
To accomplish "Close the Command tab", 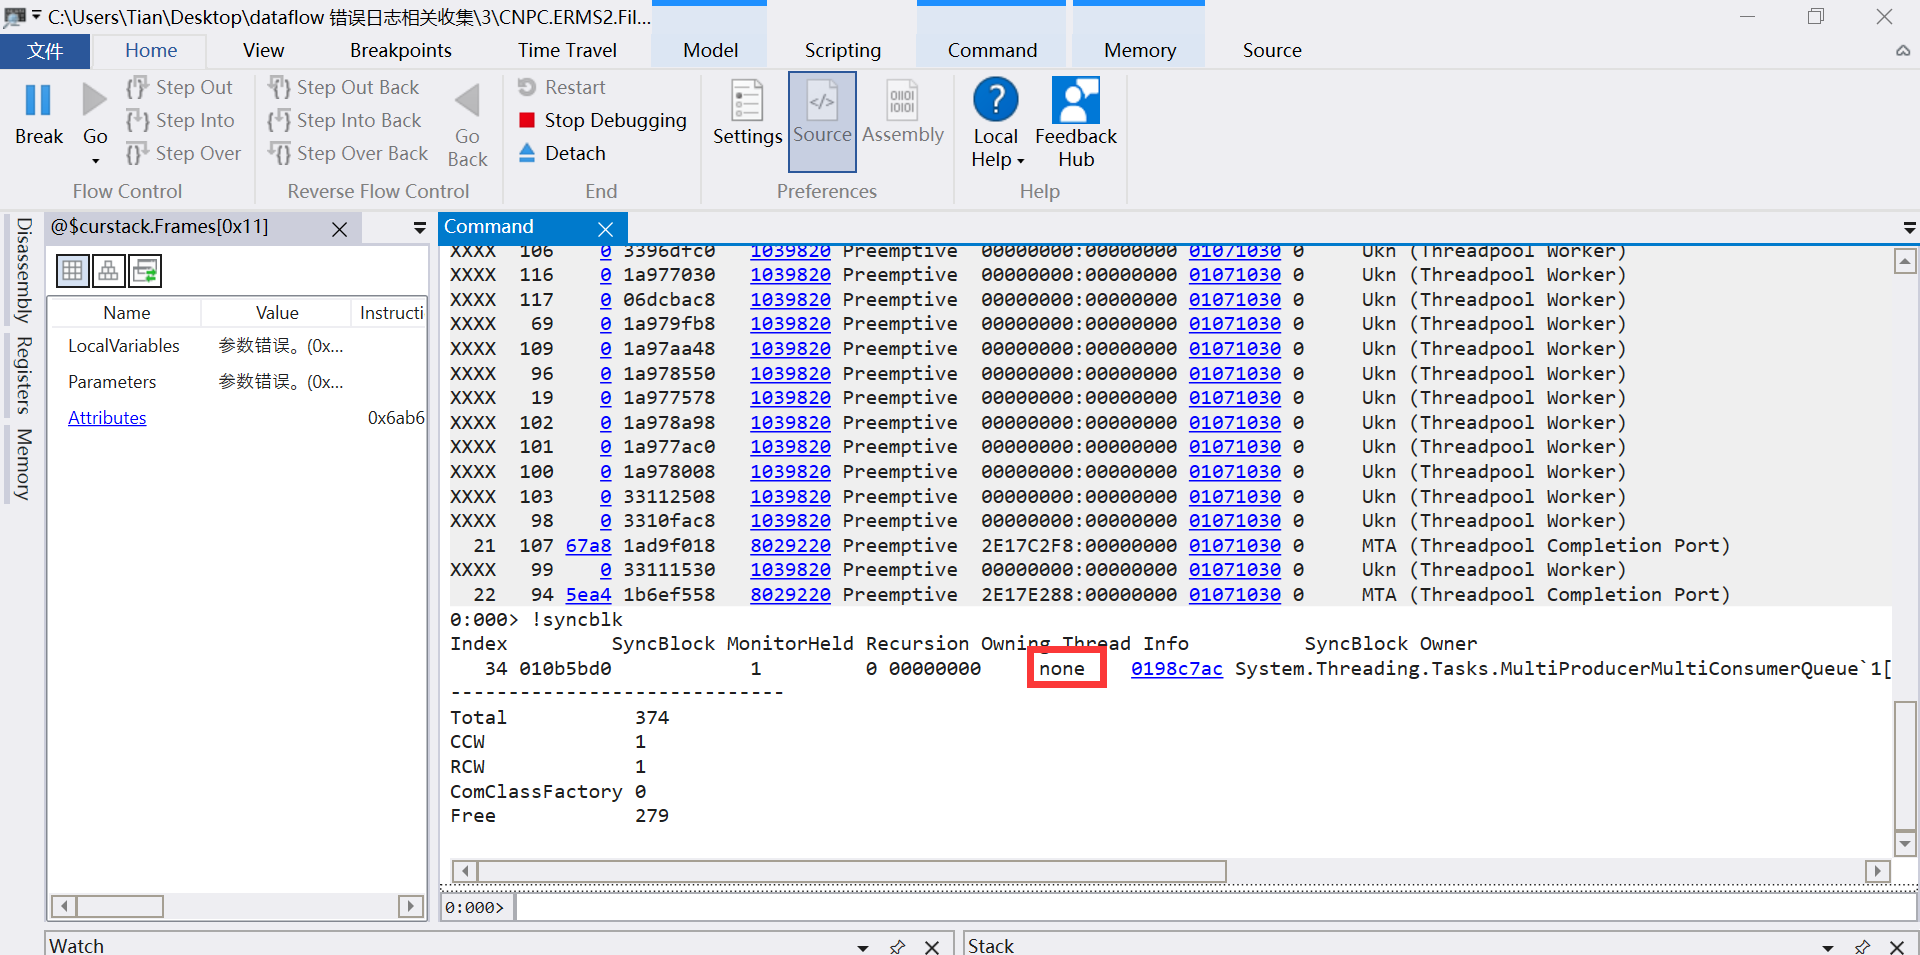I will tap(605, 229).
